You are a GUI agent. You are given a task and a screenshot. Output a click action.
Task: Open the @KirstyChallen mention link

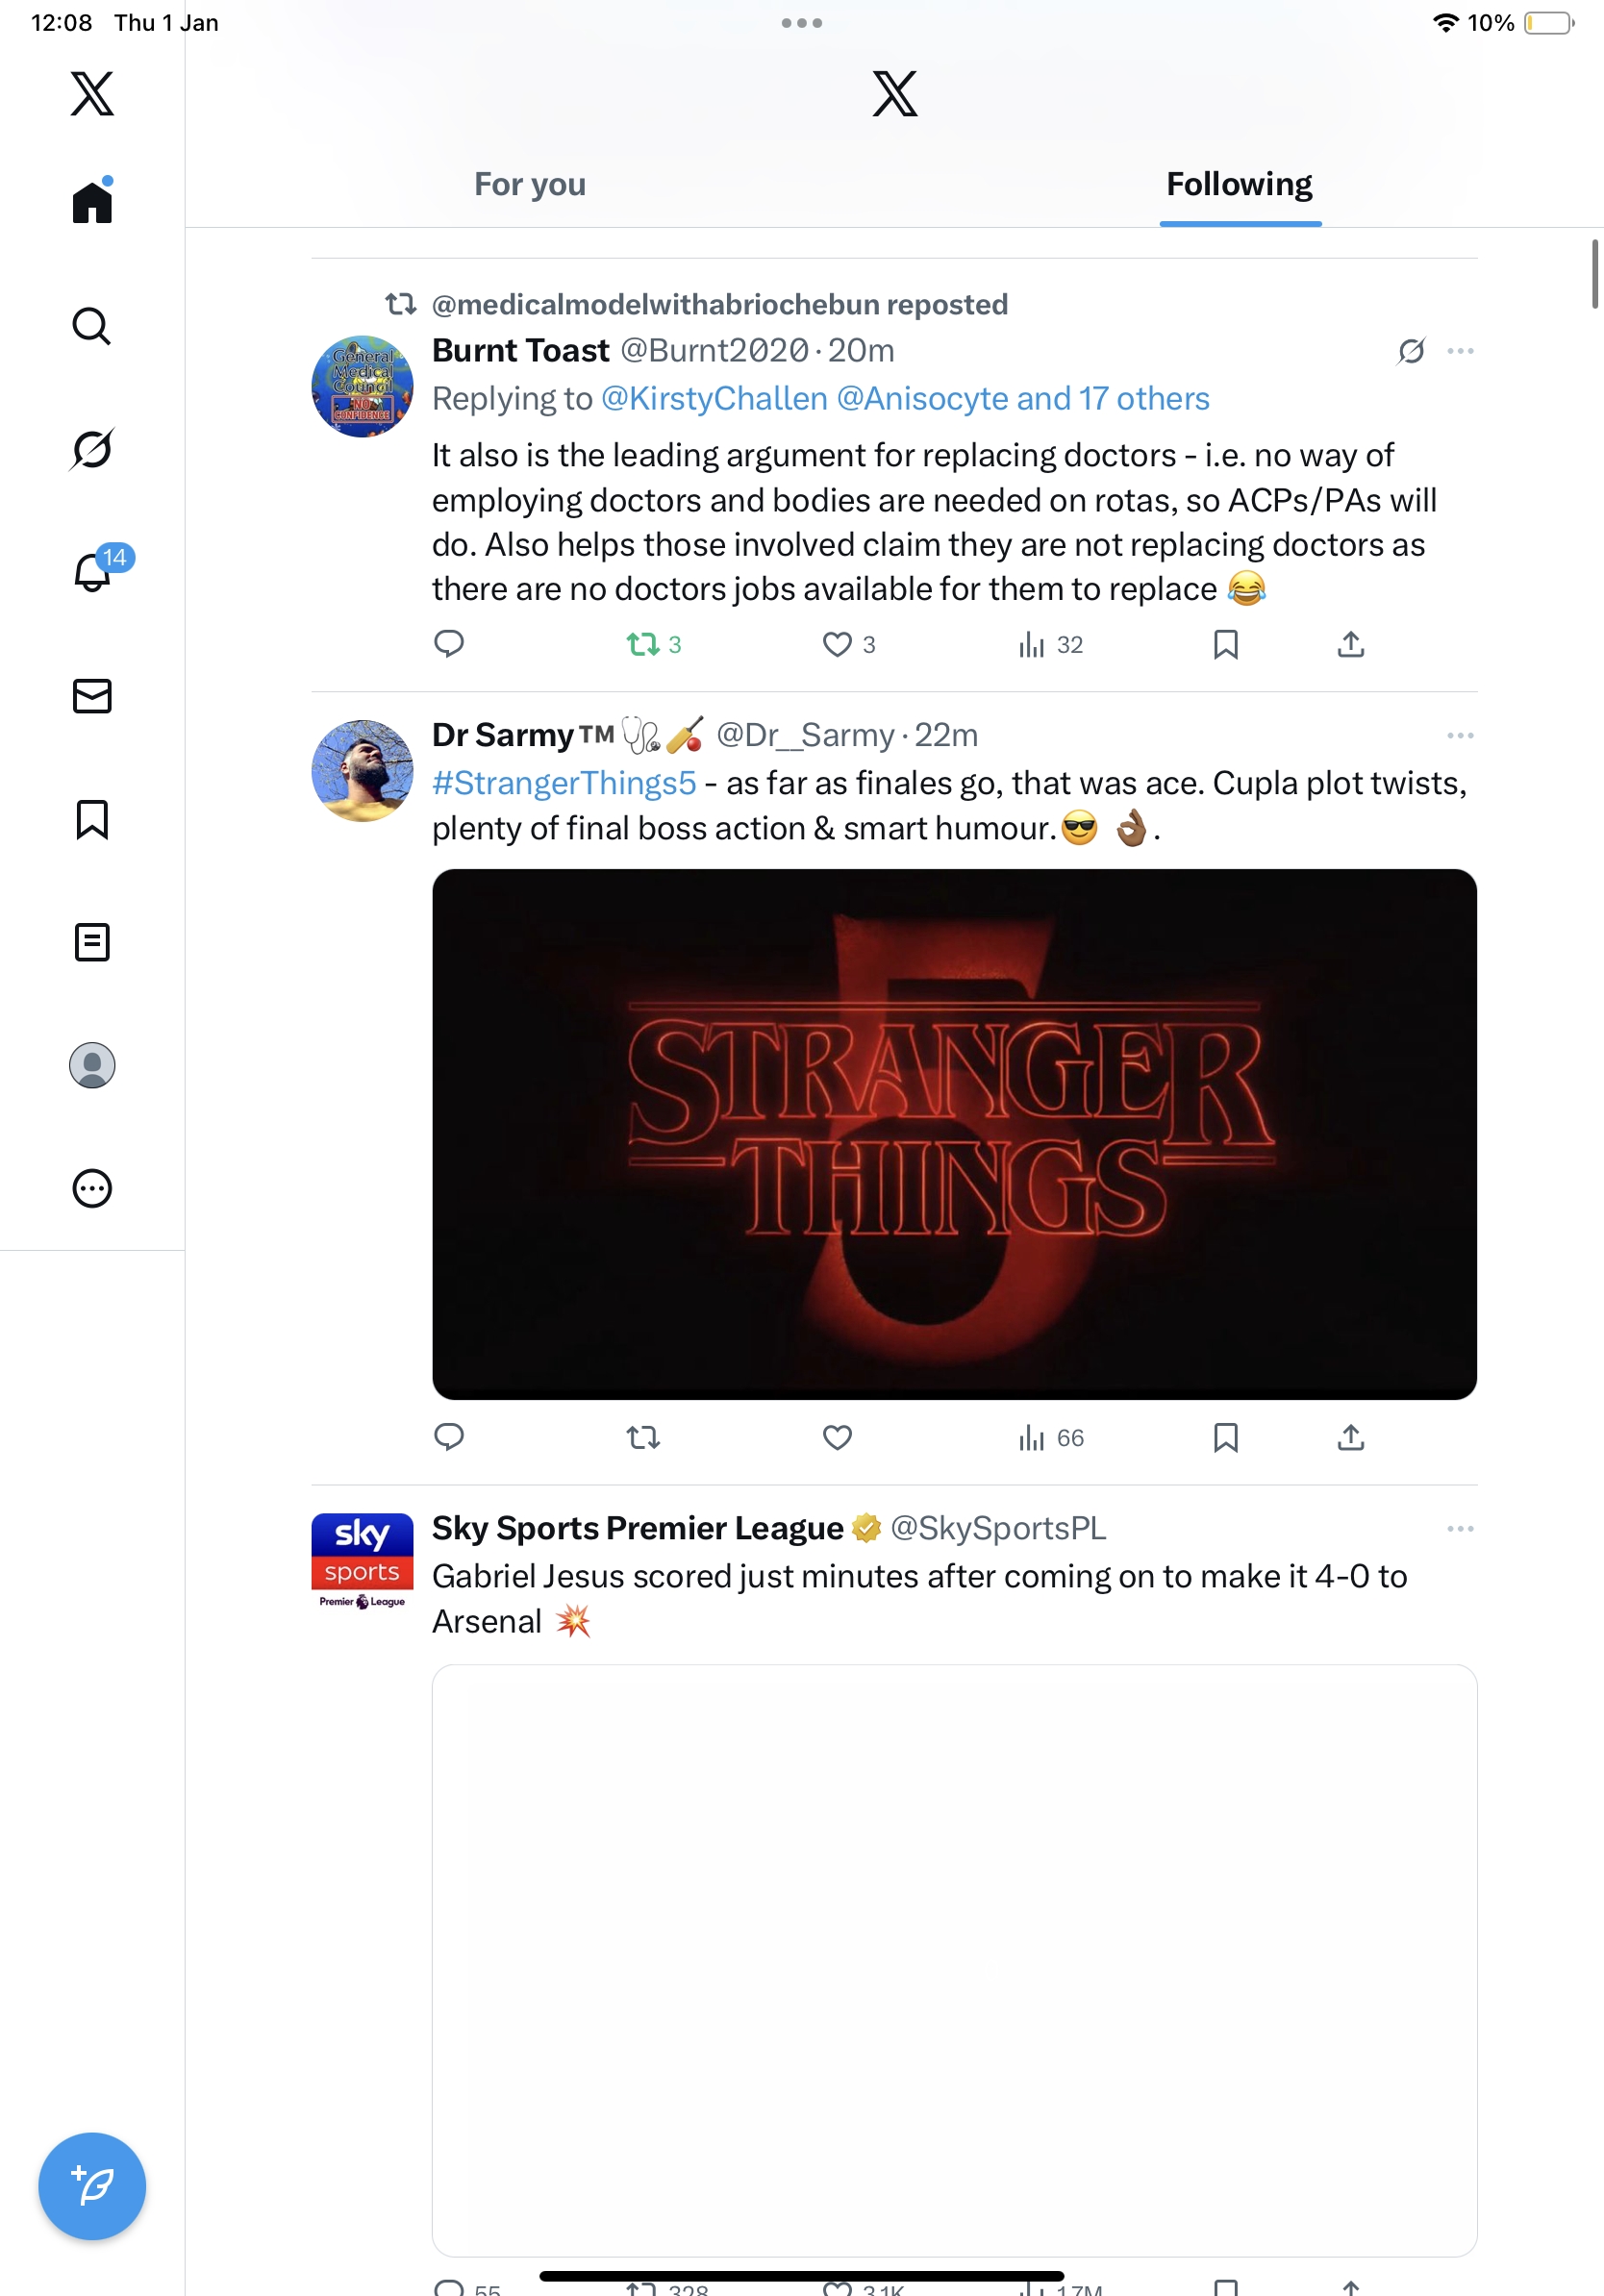pos(714,399)
